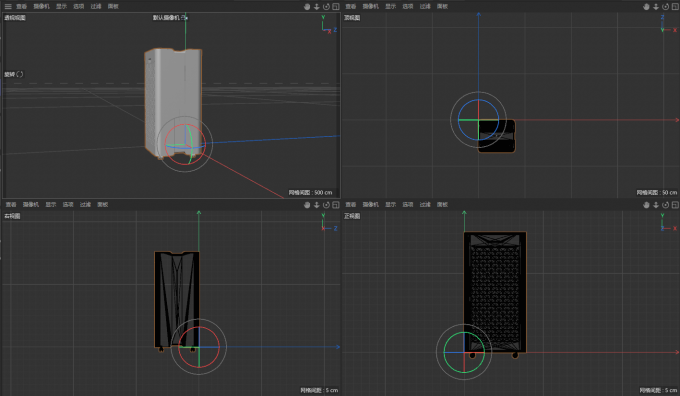Click the axis orientation indicator in top view
The image size is (680, 396).
tap(668, 24)
